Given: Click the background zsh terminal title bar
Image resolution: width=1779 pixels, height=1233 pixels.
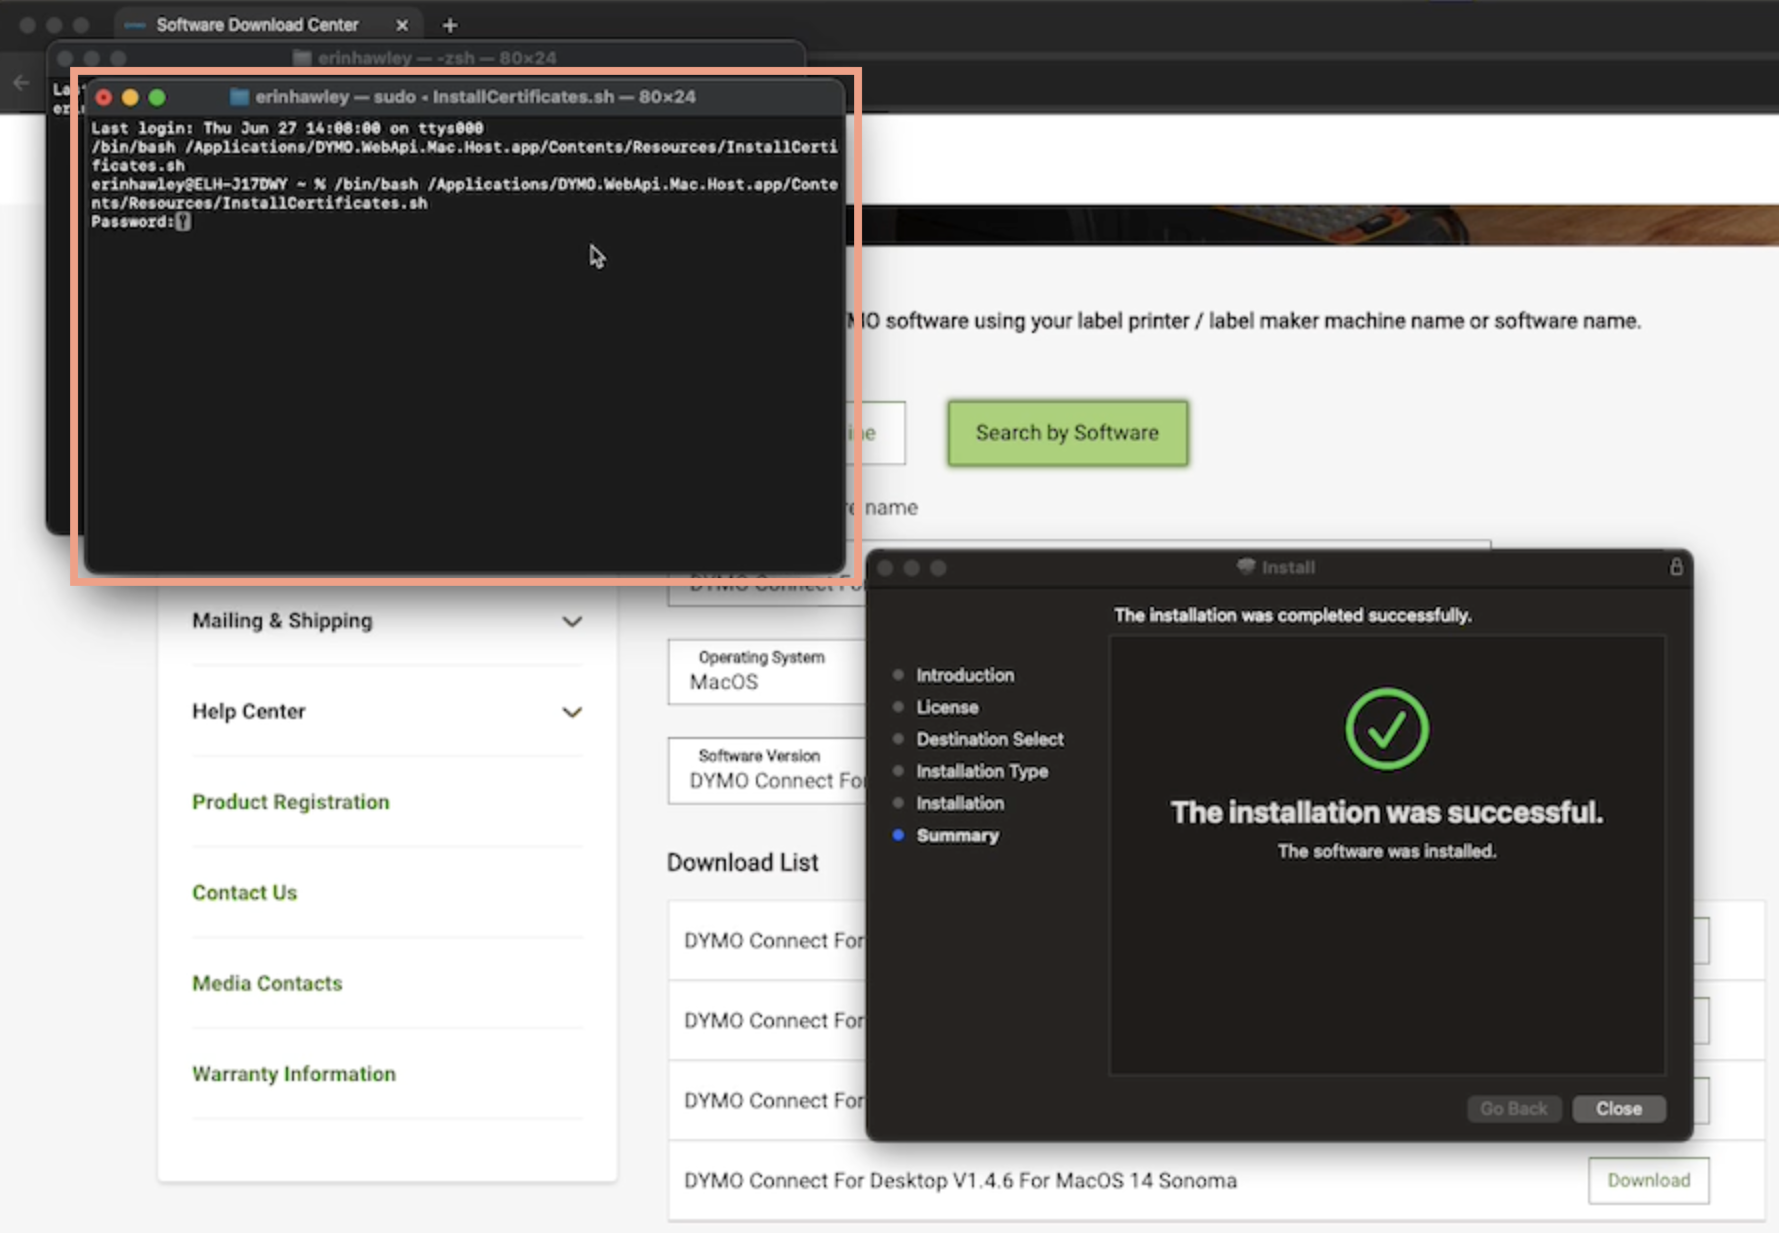Looking at the screenshot, I should tap(425, 57).
